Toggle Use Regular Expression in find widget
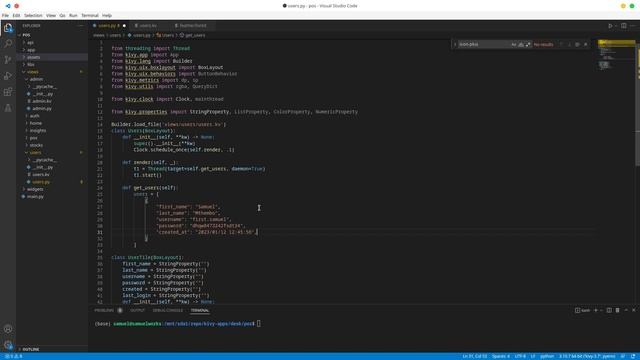This screenshot has height=360, width=640. (x=528, y=44)
